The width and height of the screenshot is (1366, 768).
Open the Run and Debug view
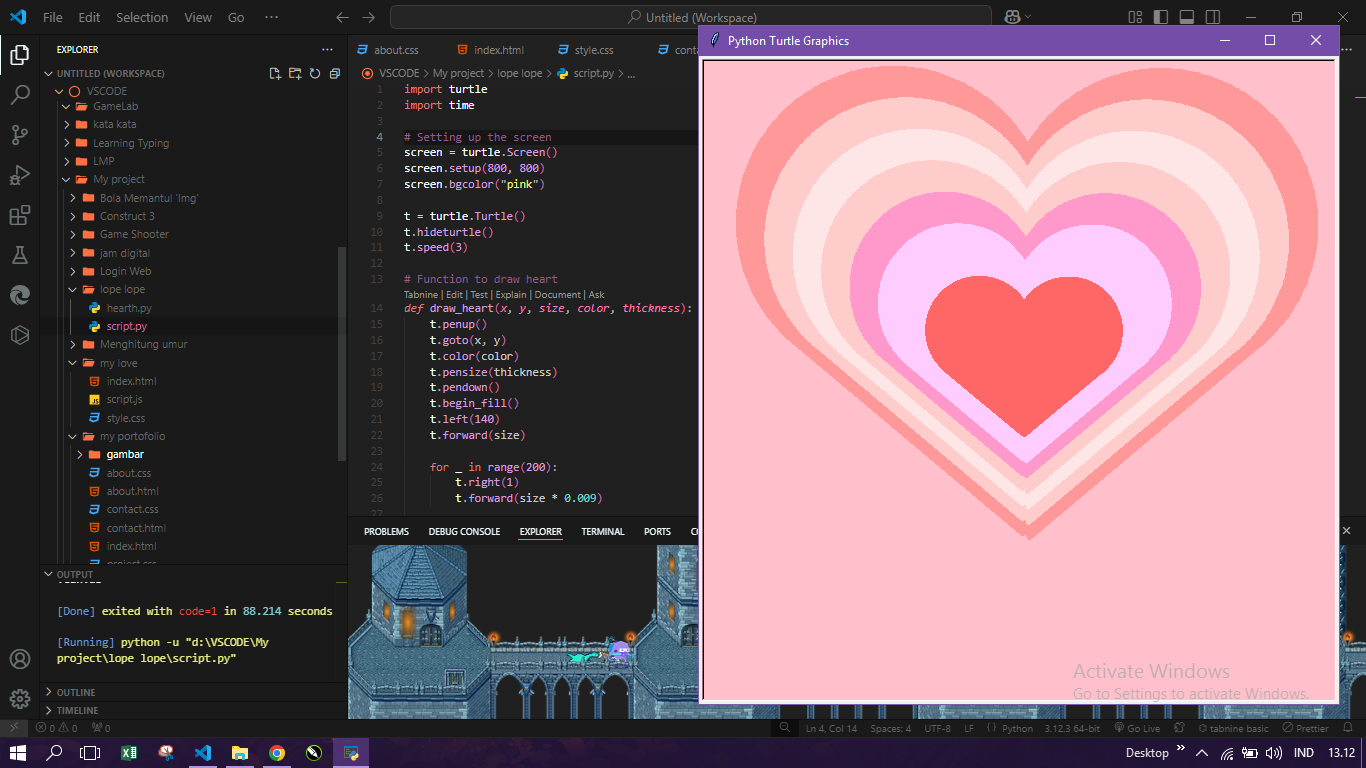click(20, 175)
